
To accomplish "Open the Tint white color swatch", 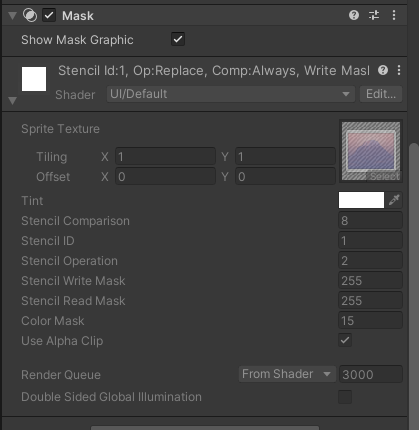I will [361, 200].
